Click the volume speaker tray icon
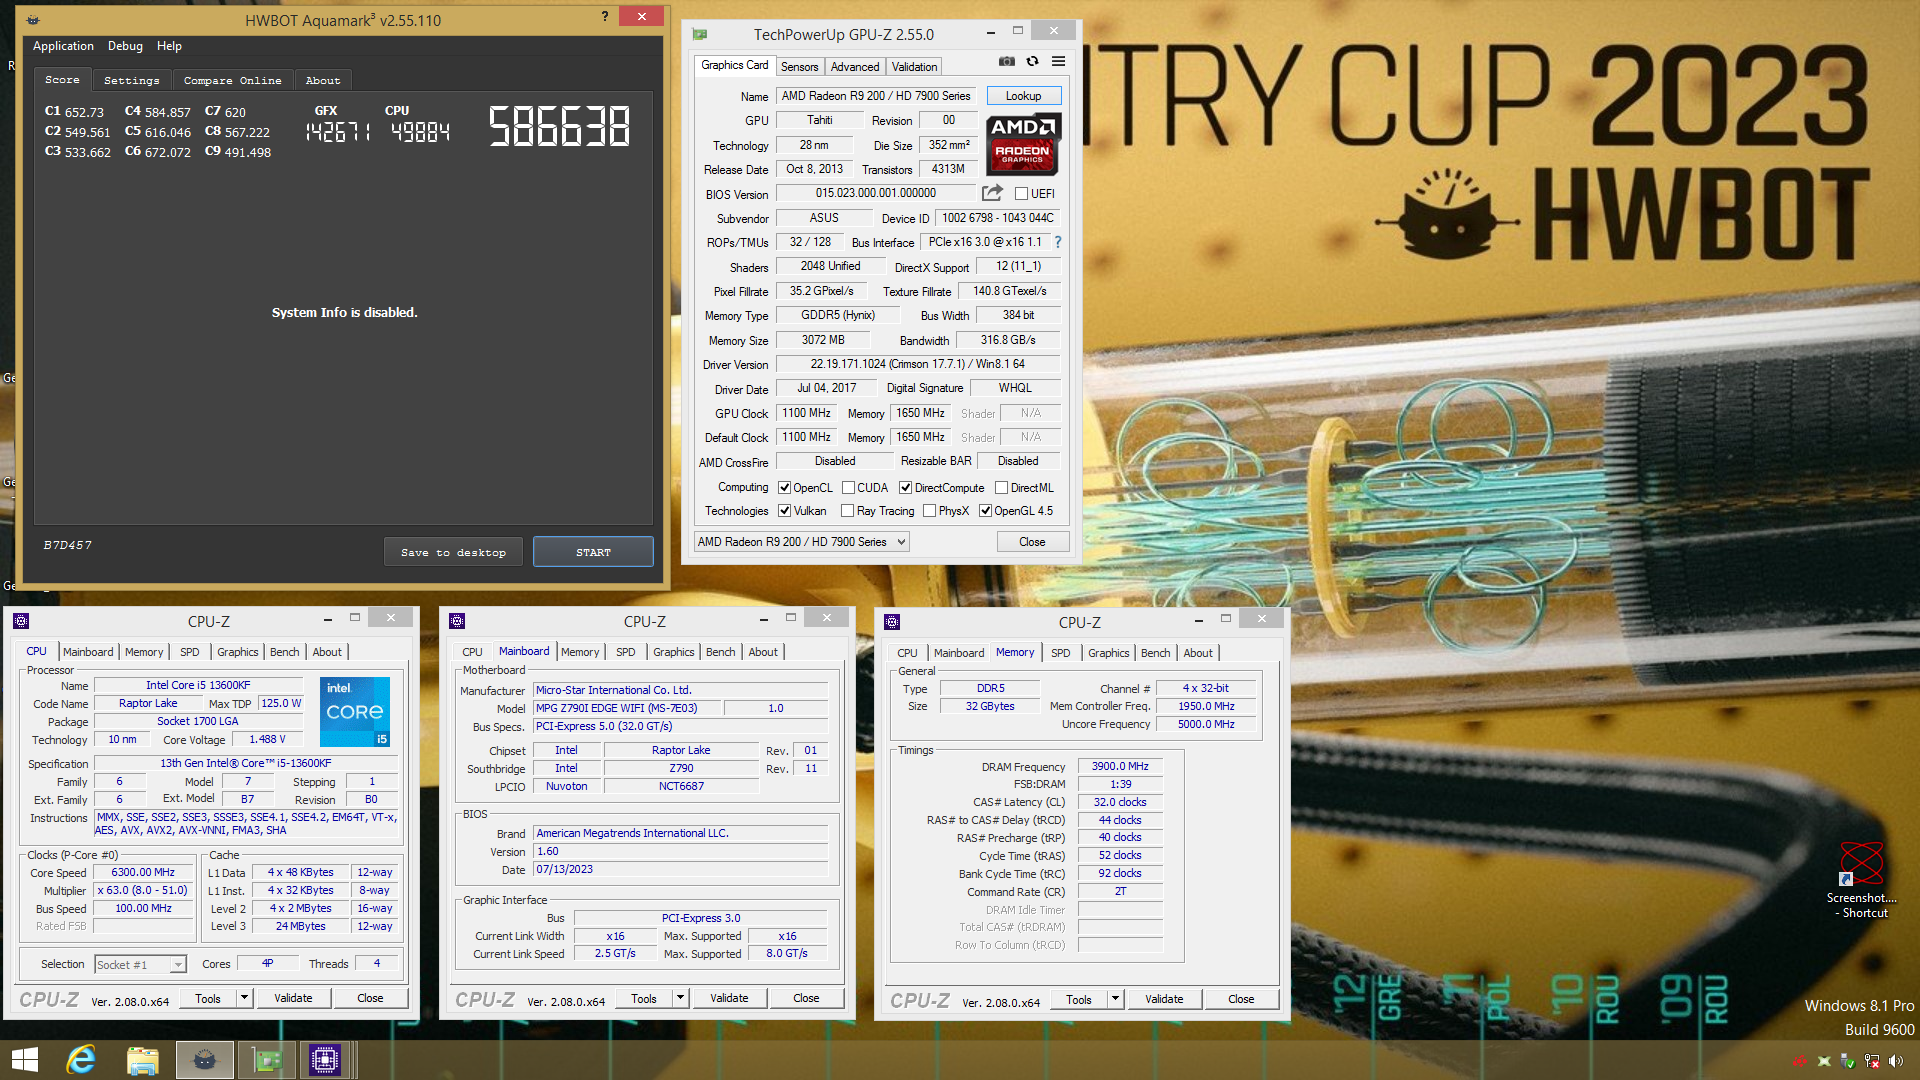This screenshot has height=1080, width=1920. click(x=1896, y=1061)
